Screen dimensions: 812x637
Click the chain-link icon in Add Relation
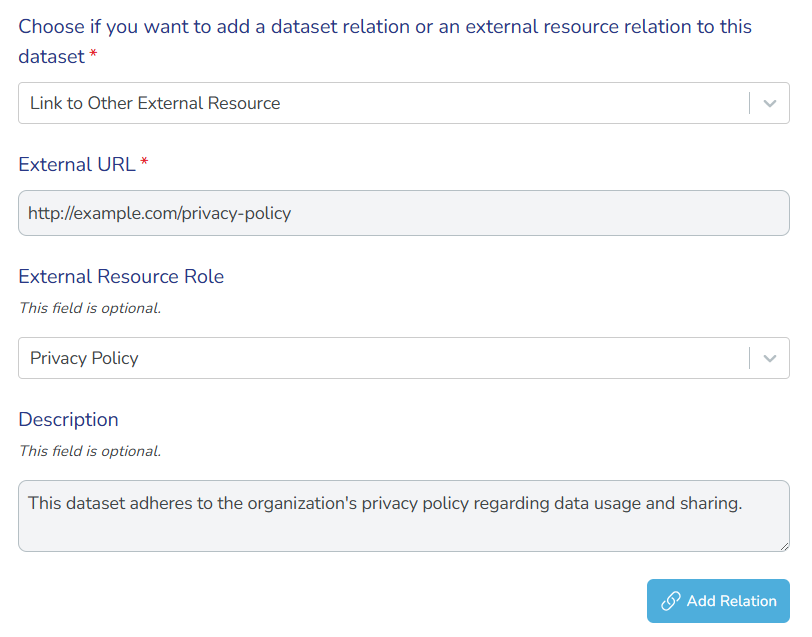671,601
